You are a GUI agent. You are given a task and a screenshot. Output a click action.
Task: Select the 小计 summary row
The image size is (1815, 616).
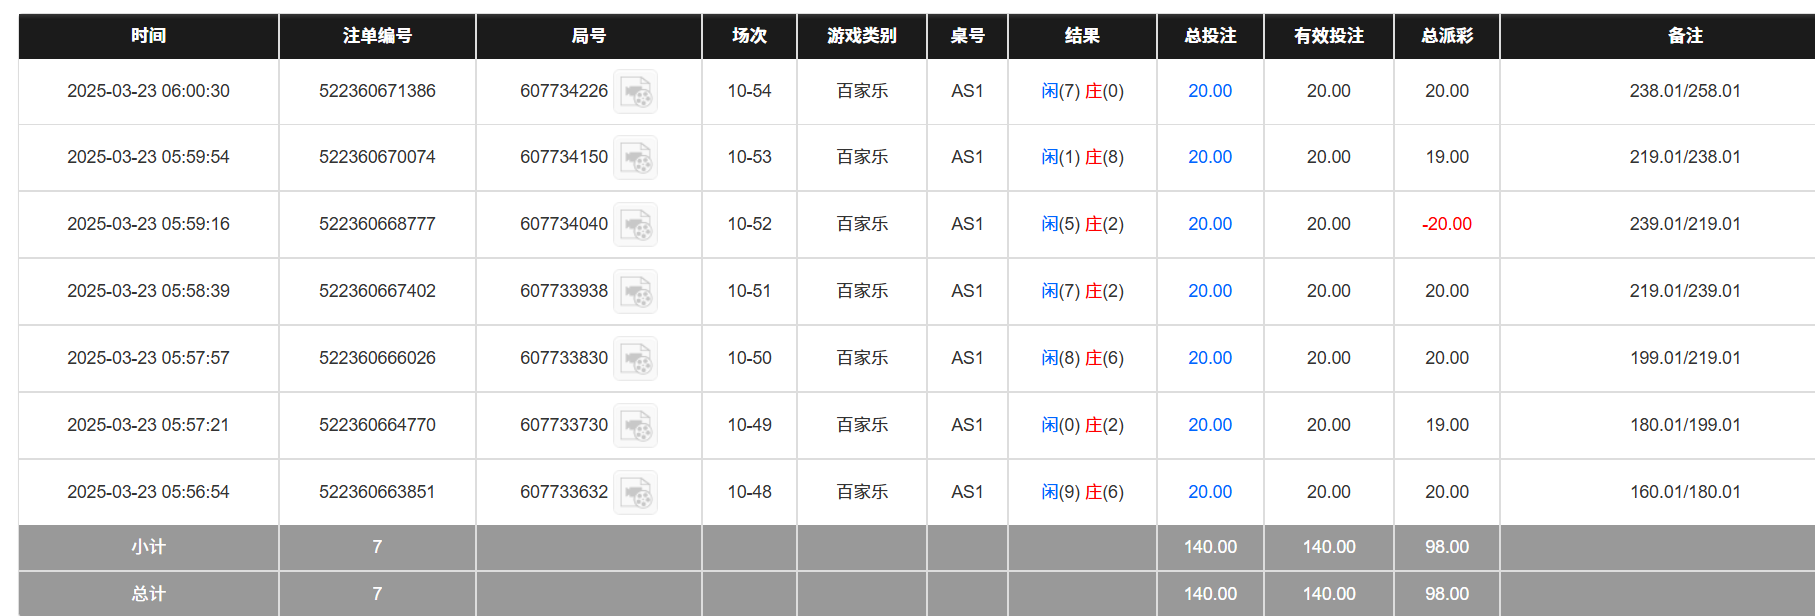coord(146,547)
